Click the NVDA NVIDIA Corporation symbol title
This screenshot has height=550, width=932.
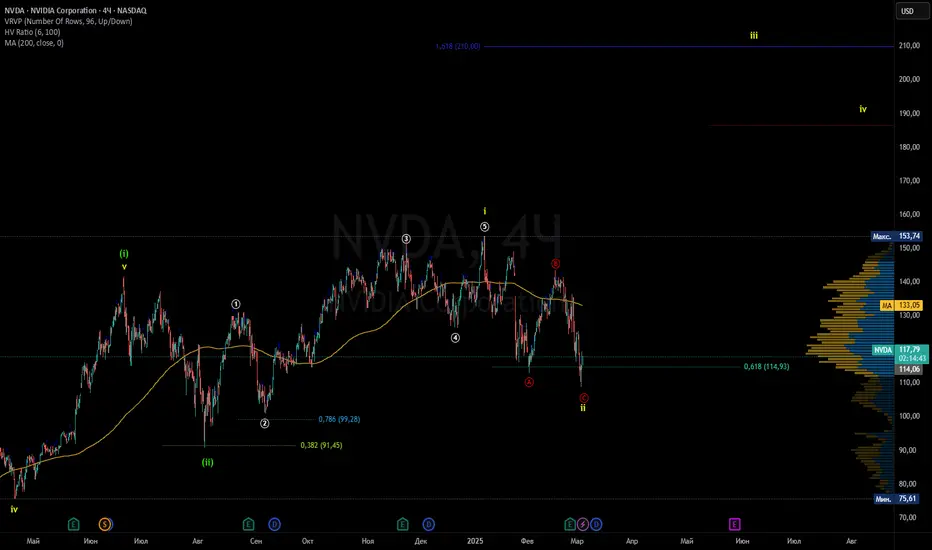(x=75, y=10)
